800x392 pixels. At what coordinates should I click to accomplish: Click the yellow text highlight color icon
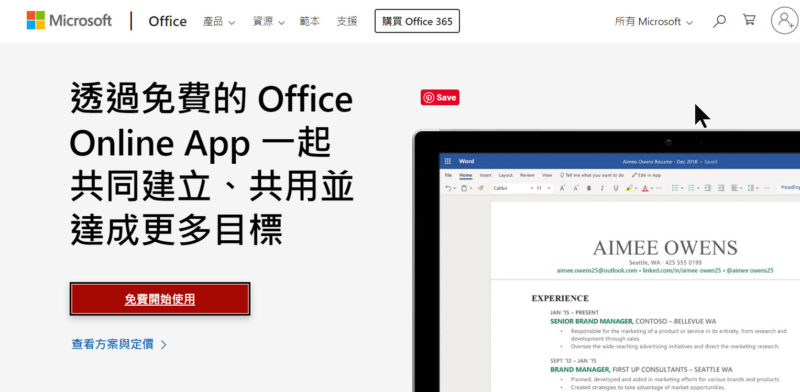point(629,188)
